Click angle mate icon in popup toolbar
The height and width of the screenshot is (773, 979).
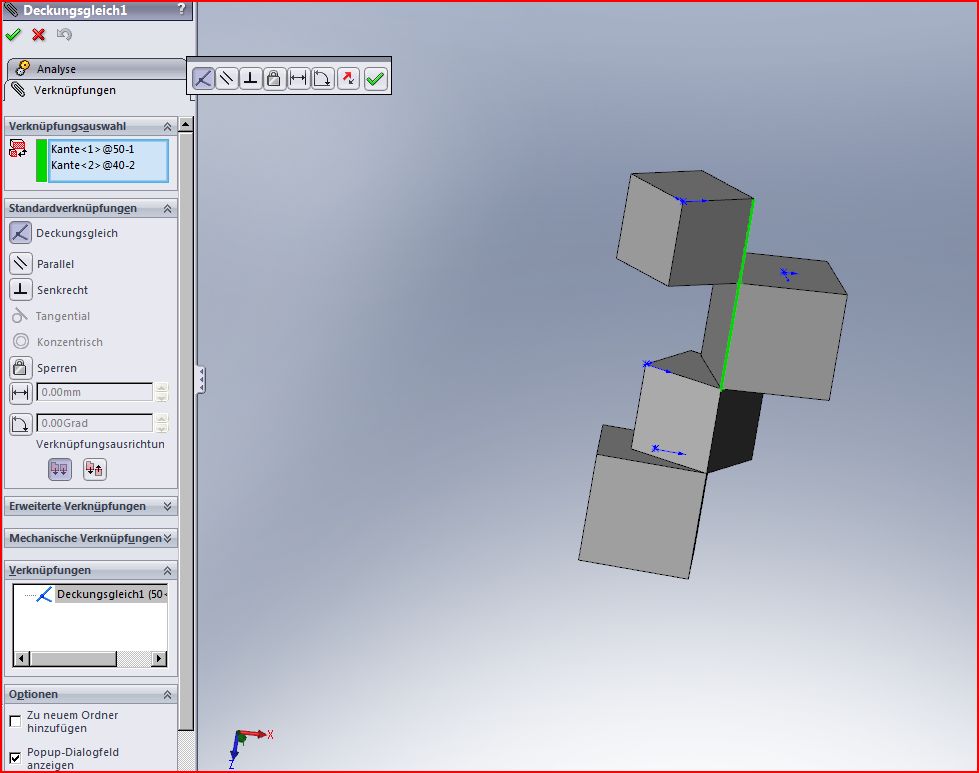(323, 79)
